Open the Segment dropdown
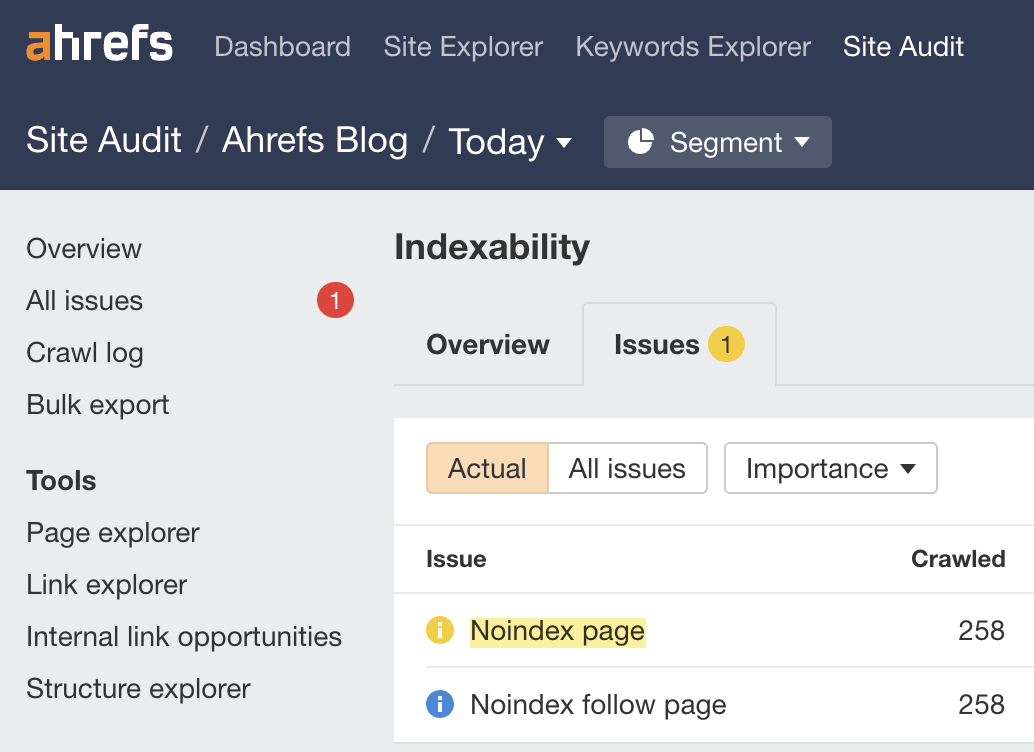This screenshot has height=752, width=1034. [717, 142]
